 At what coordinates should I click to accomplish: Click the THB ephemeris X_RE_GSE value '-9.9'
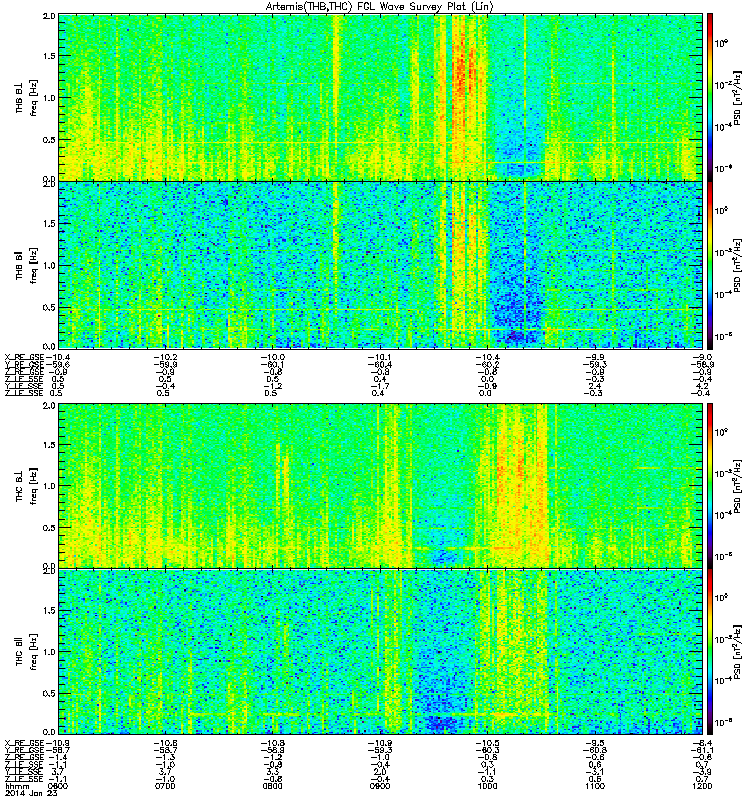pos(595,357)
